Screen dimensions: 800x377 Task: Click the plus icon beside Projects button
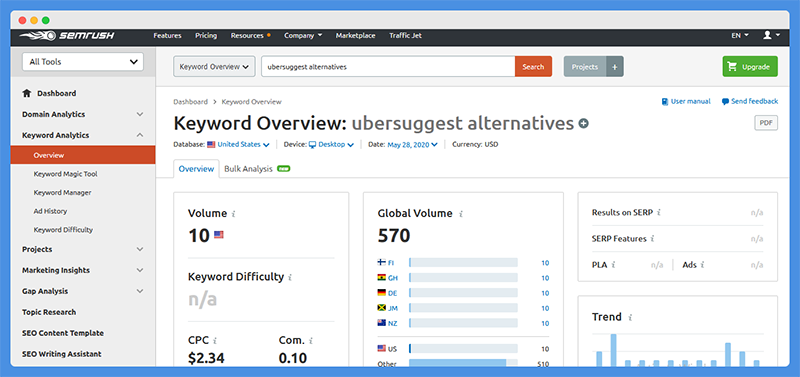615,67
